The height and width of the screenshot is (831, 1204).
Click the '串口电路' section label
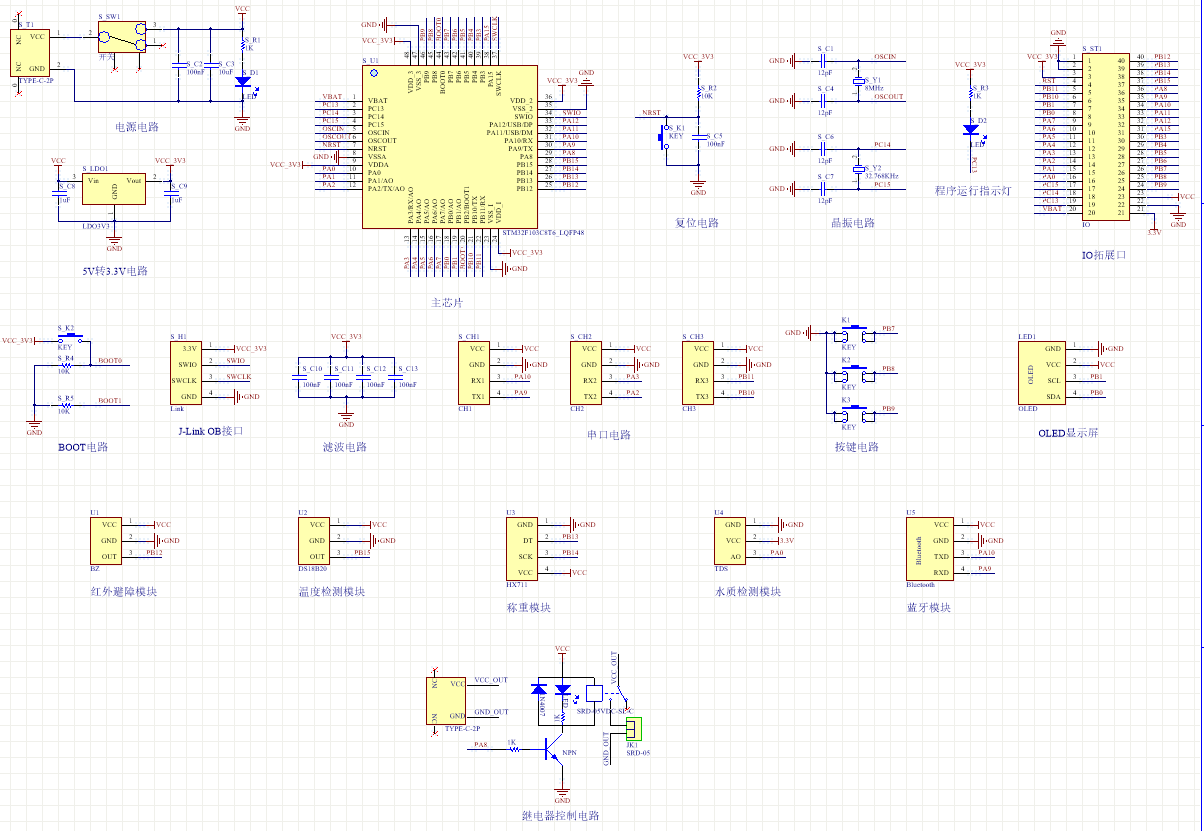(x=609, y=435)
